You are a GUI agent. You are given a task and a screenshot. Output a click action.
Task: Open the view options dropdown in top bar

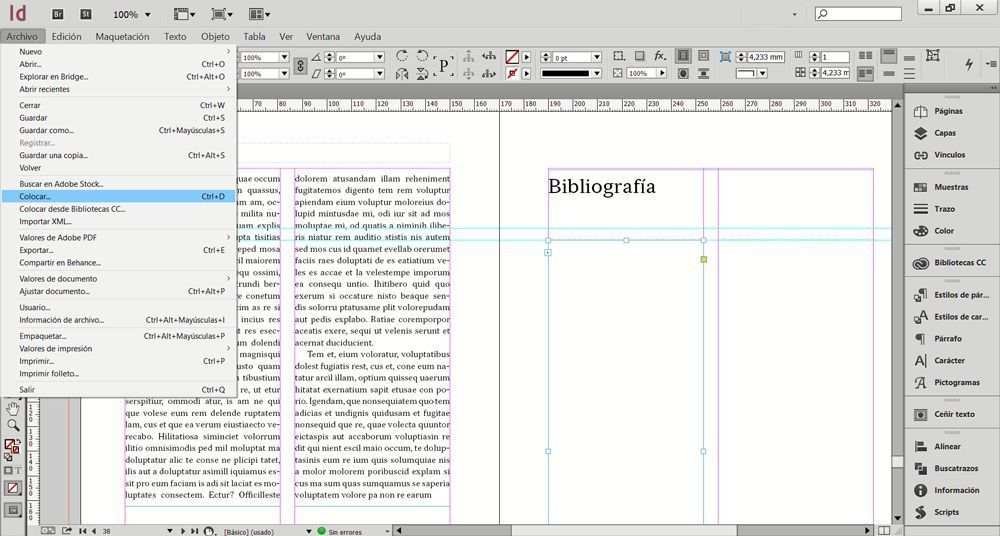point(185,14)
